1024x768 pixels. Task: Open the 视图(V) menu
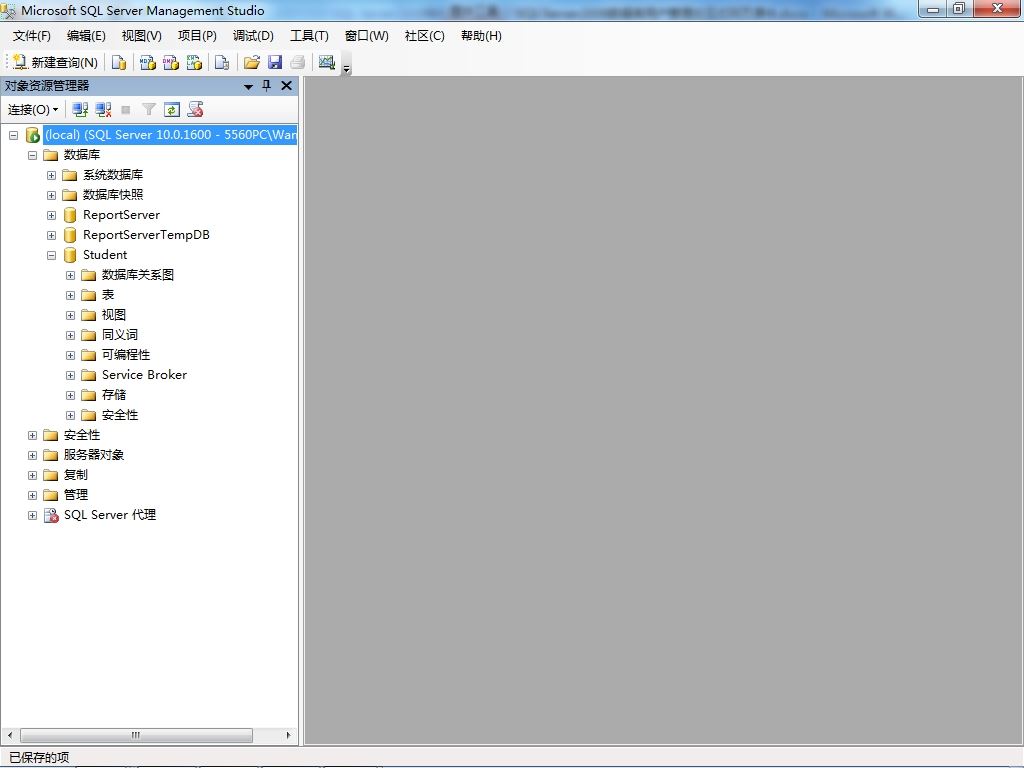[141, 36]
